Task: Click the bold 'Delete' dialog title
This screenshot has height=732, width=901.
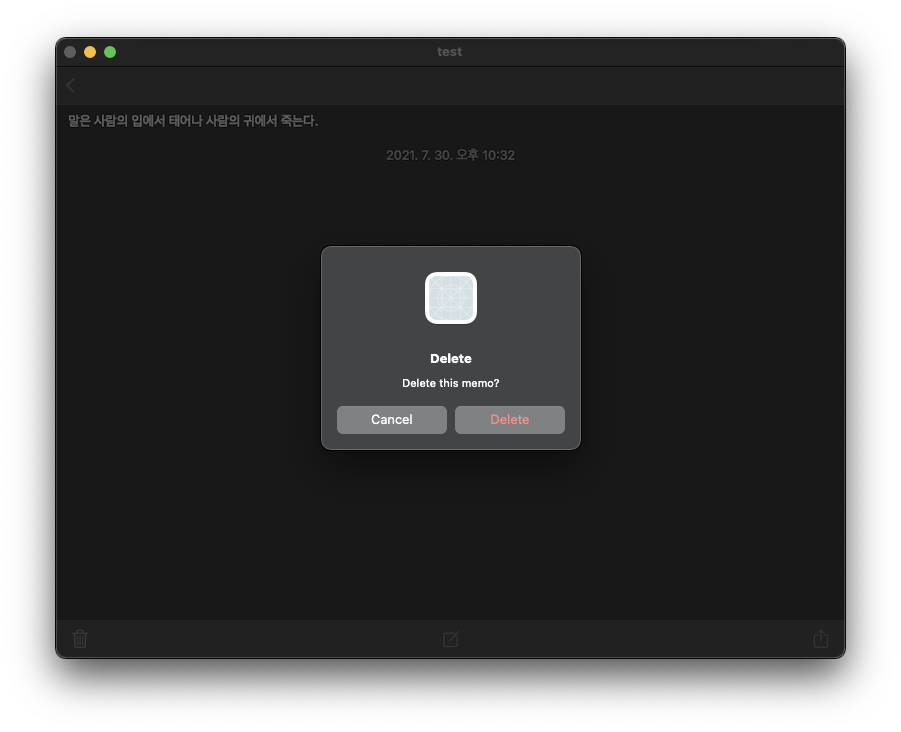Action: 451,359
